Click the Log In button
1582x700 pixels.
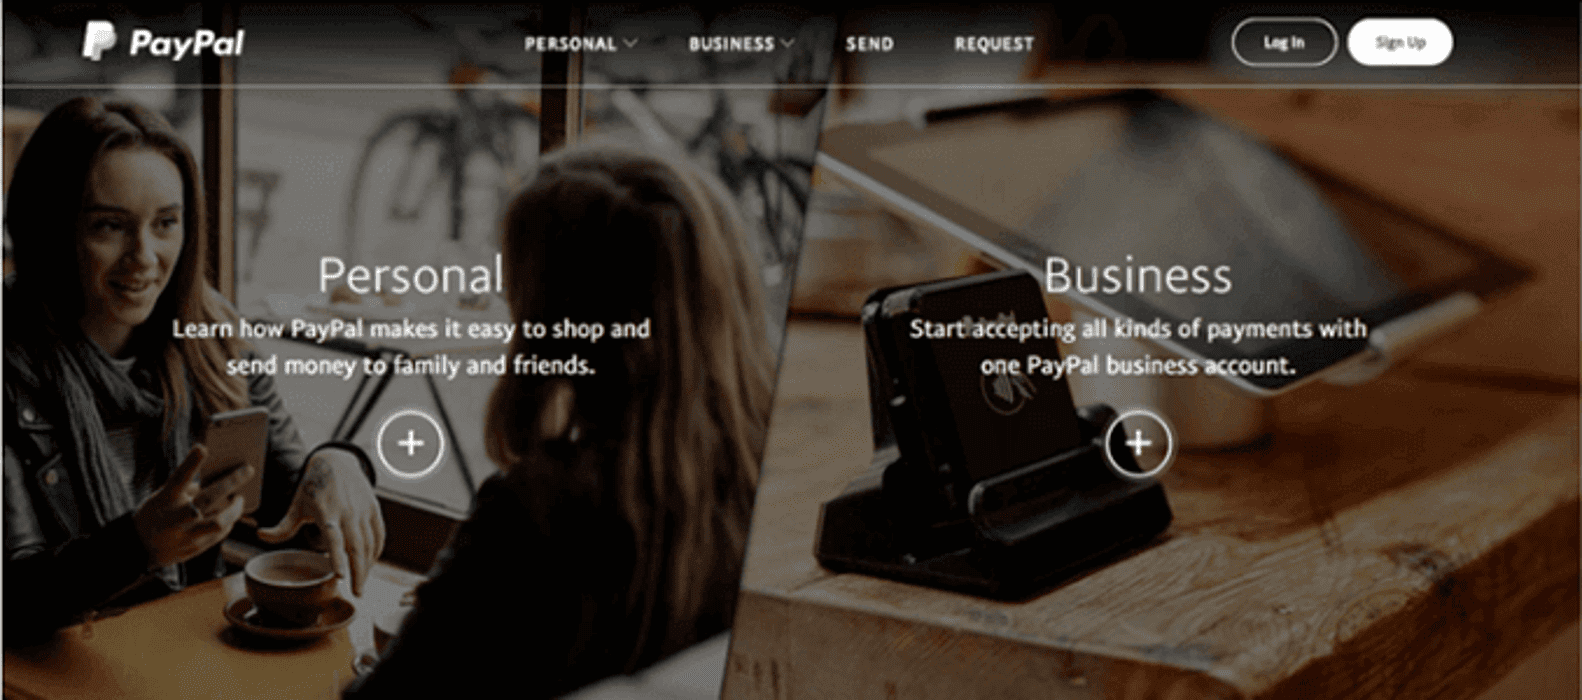point(1284,42)
